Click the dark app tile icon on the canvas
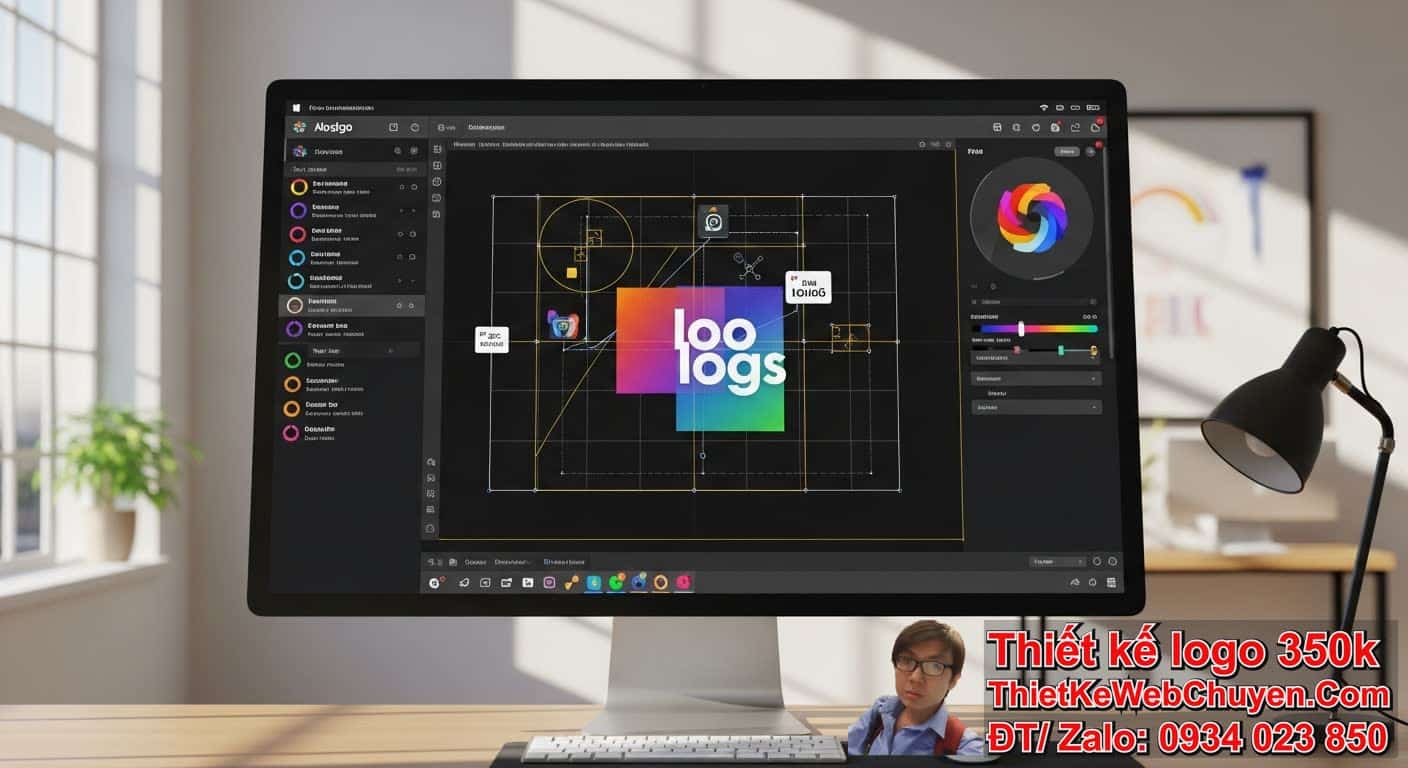Image resolution: width=1408 pixels, height=768 pixels. click(713, 221)
